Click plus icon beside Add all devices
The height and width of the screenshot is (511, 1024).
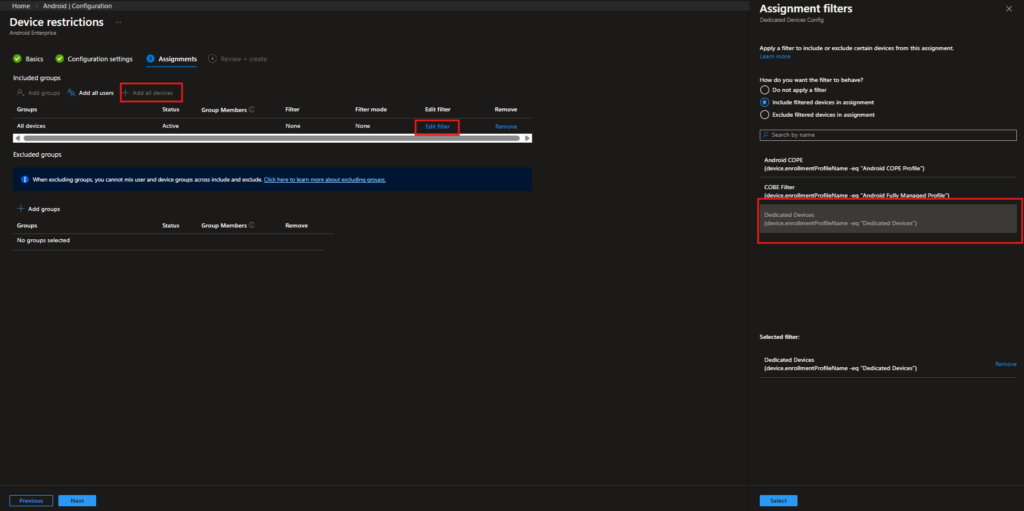coord(125,93)
